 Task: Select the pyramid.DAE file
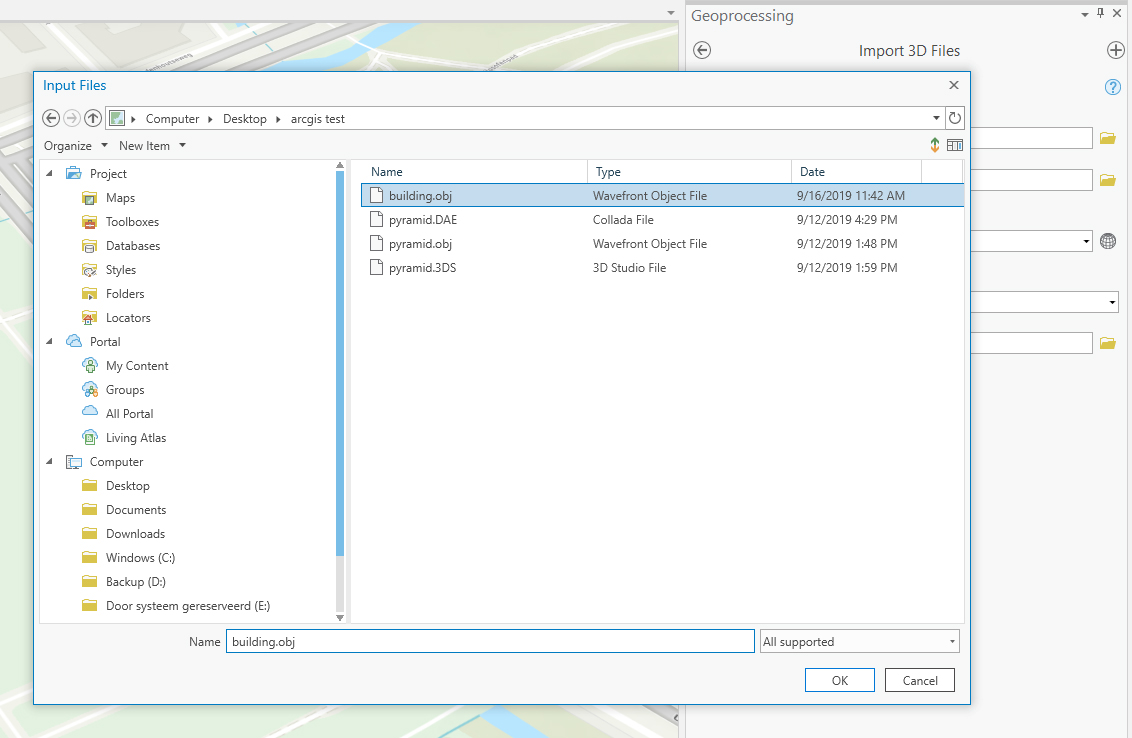tap(422, 220)
